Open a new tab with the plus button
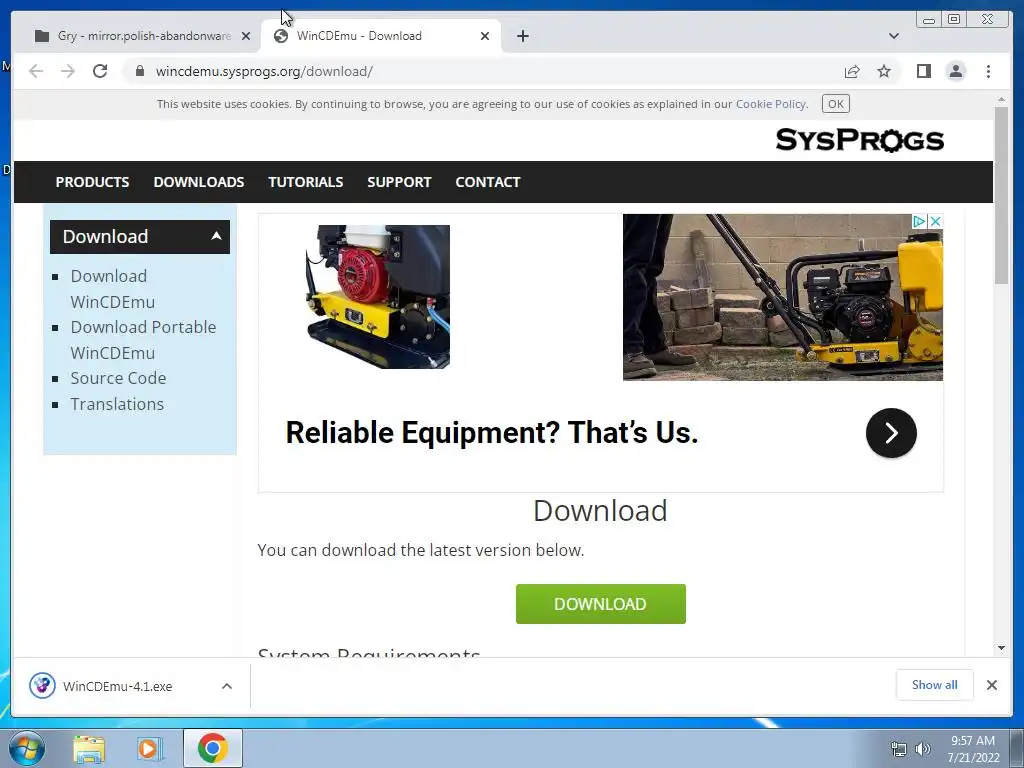The width and height of the screenshot is (1024, 768). (x=522, y=36)
